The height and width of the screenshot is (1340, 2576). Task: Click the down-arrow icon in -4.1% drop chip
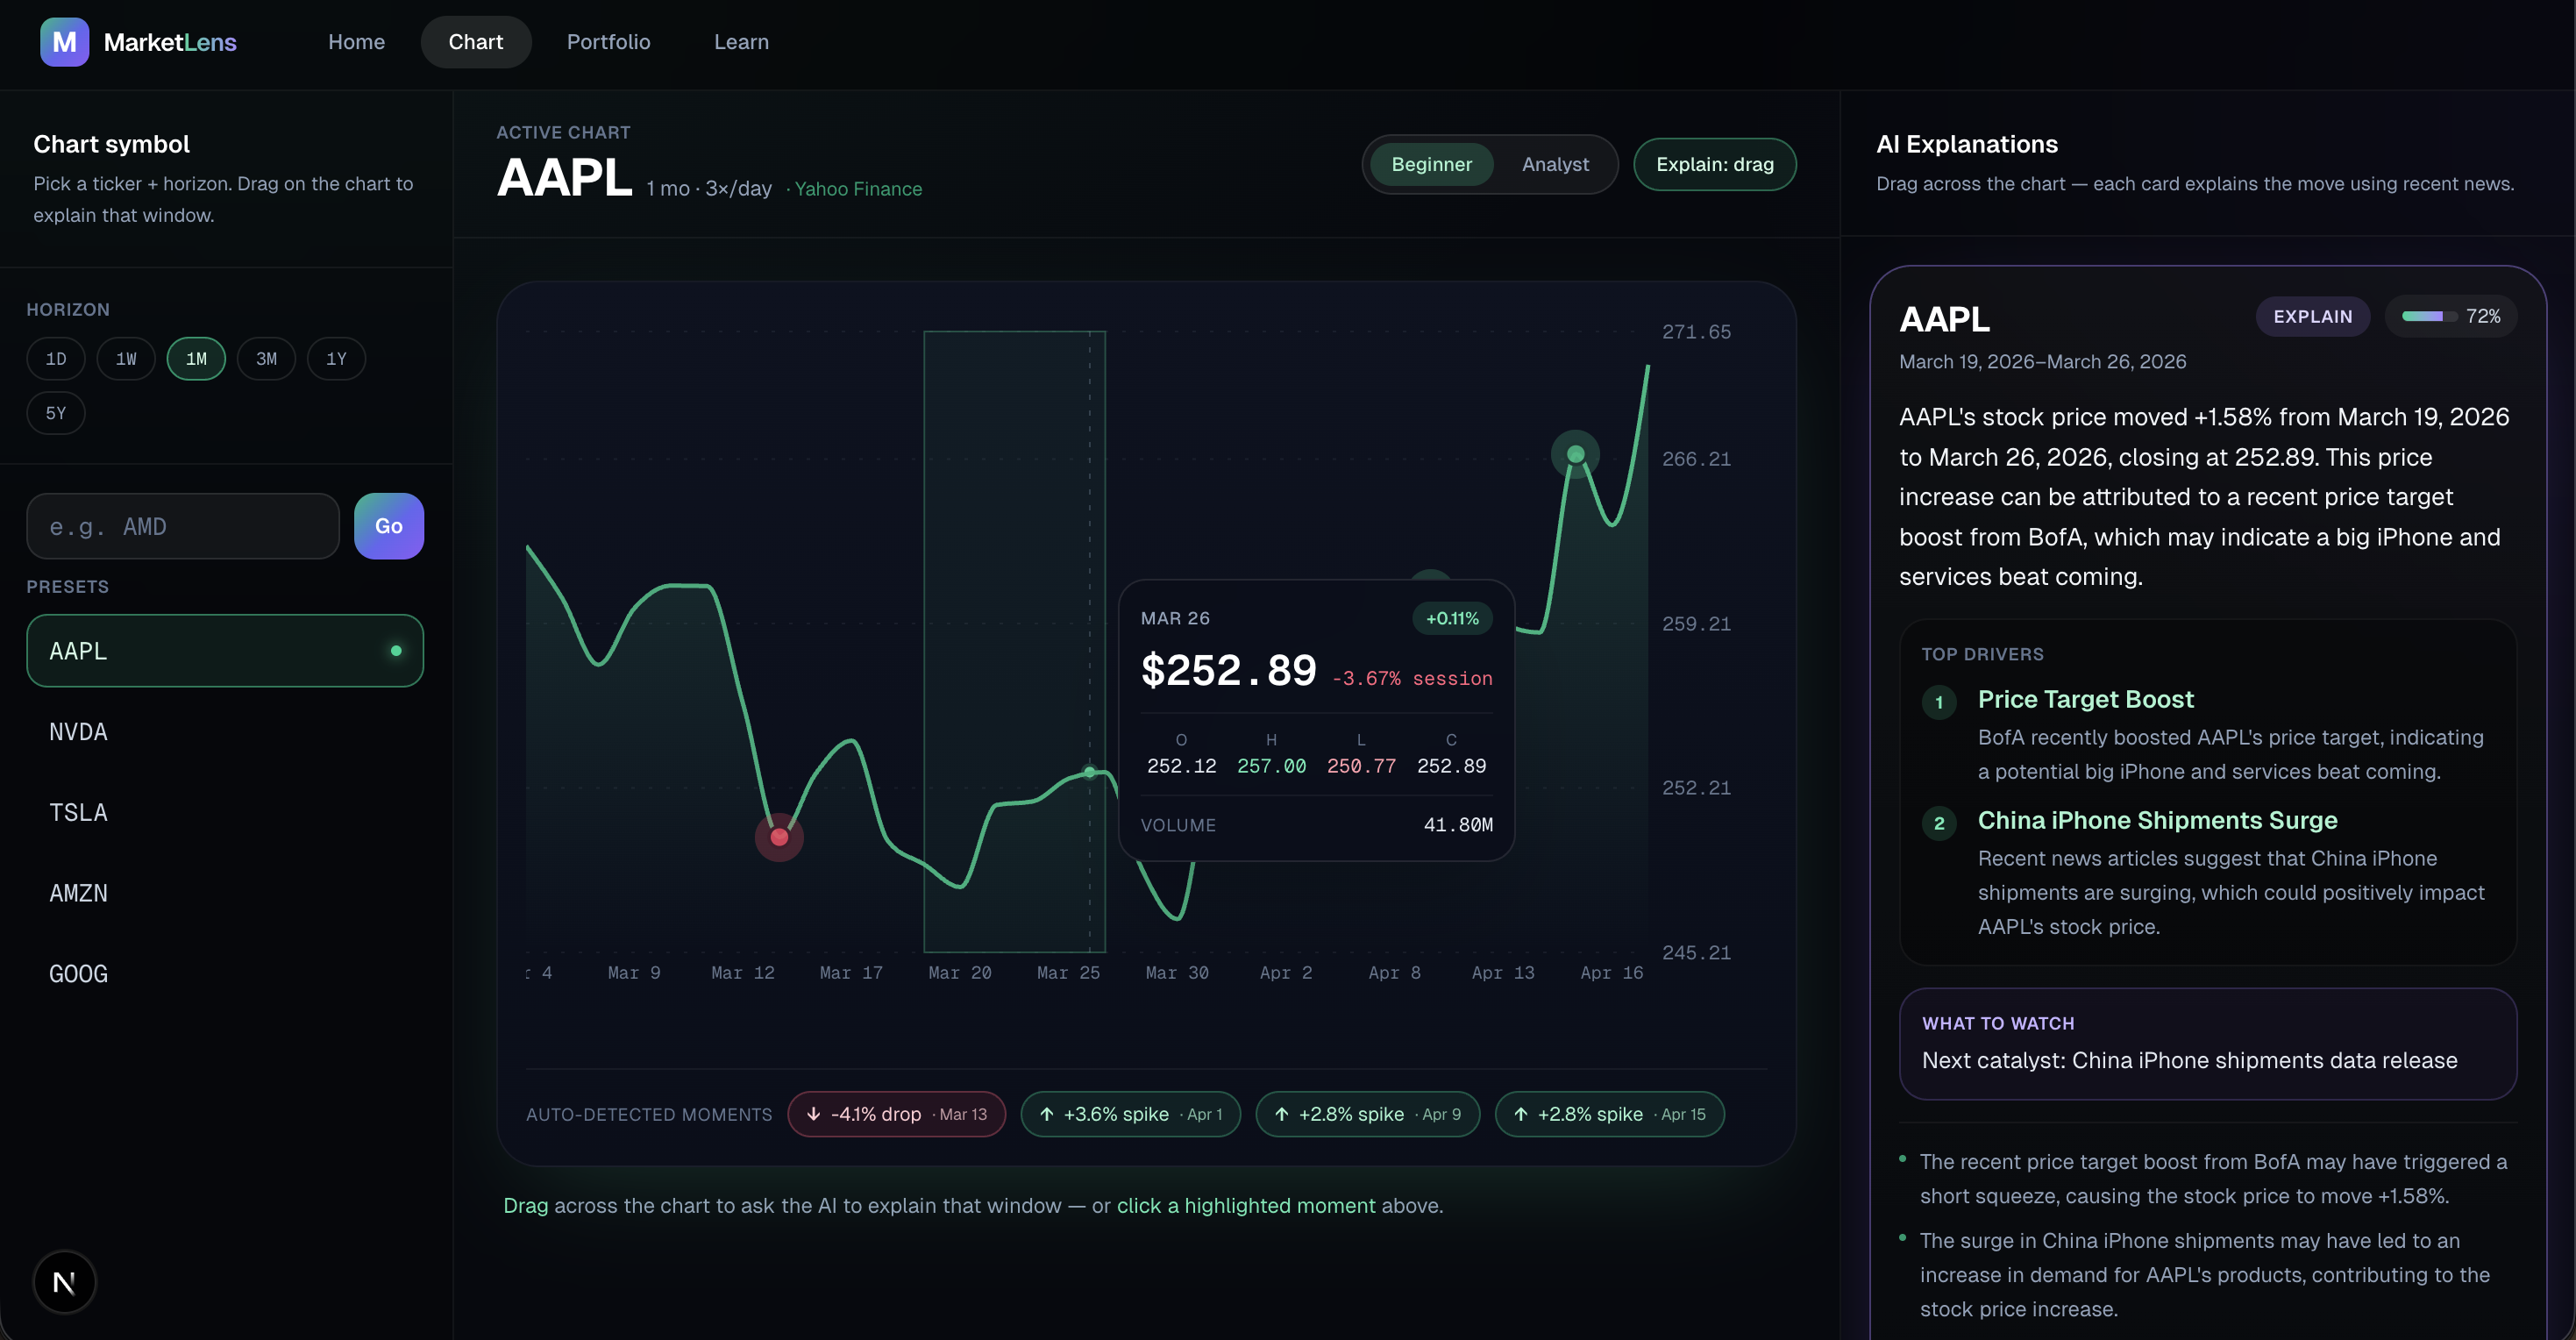click(814, 1114)
